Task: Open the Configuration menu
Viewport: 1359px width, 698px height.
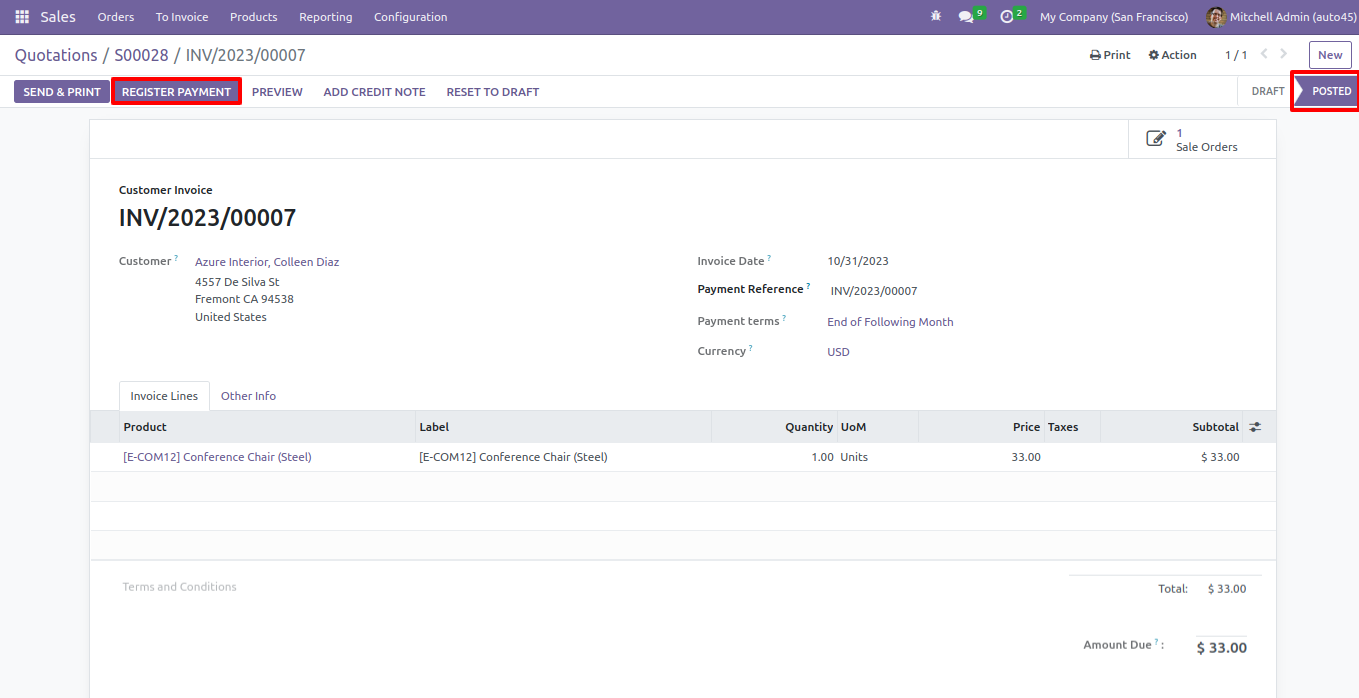Action: pos(411,17)
